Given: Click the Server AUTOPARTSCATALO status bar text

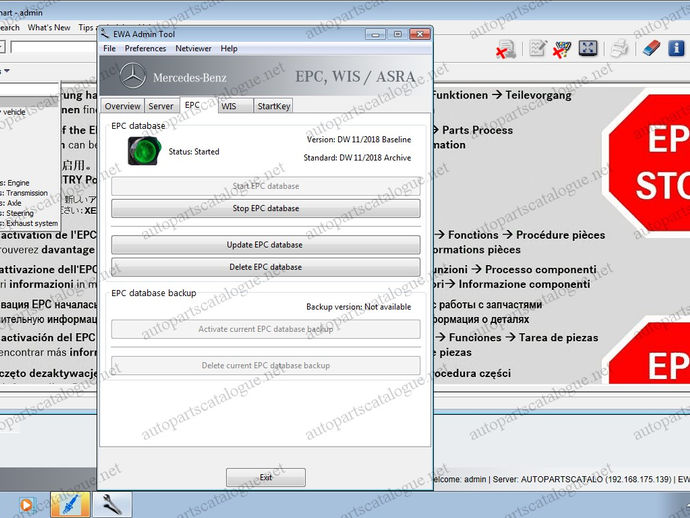Looking at the screenshot, I should click(x=582, y=479).
